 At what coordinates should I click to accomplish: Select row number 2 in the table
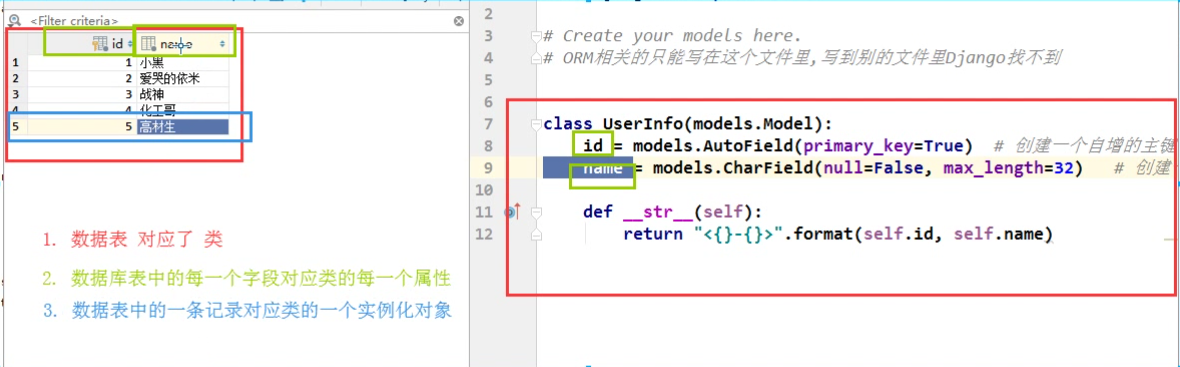pos(15,77)
